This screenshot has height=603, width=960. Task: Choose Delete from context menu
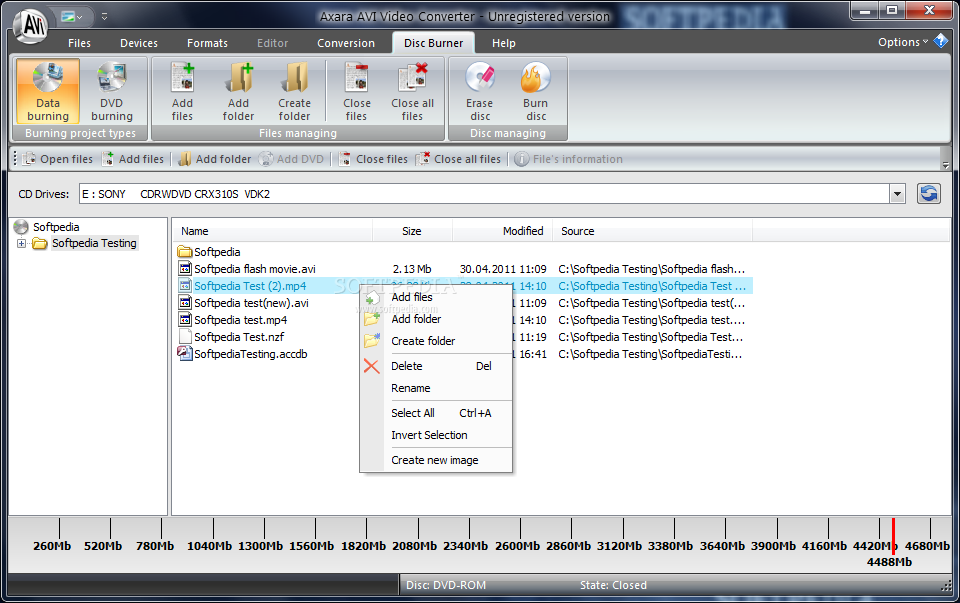(x=436, y=366)
